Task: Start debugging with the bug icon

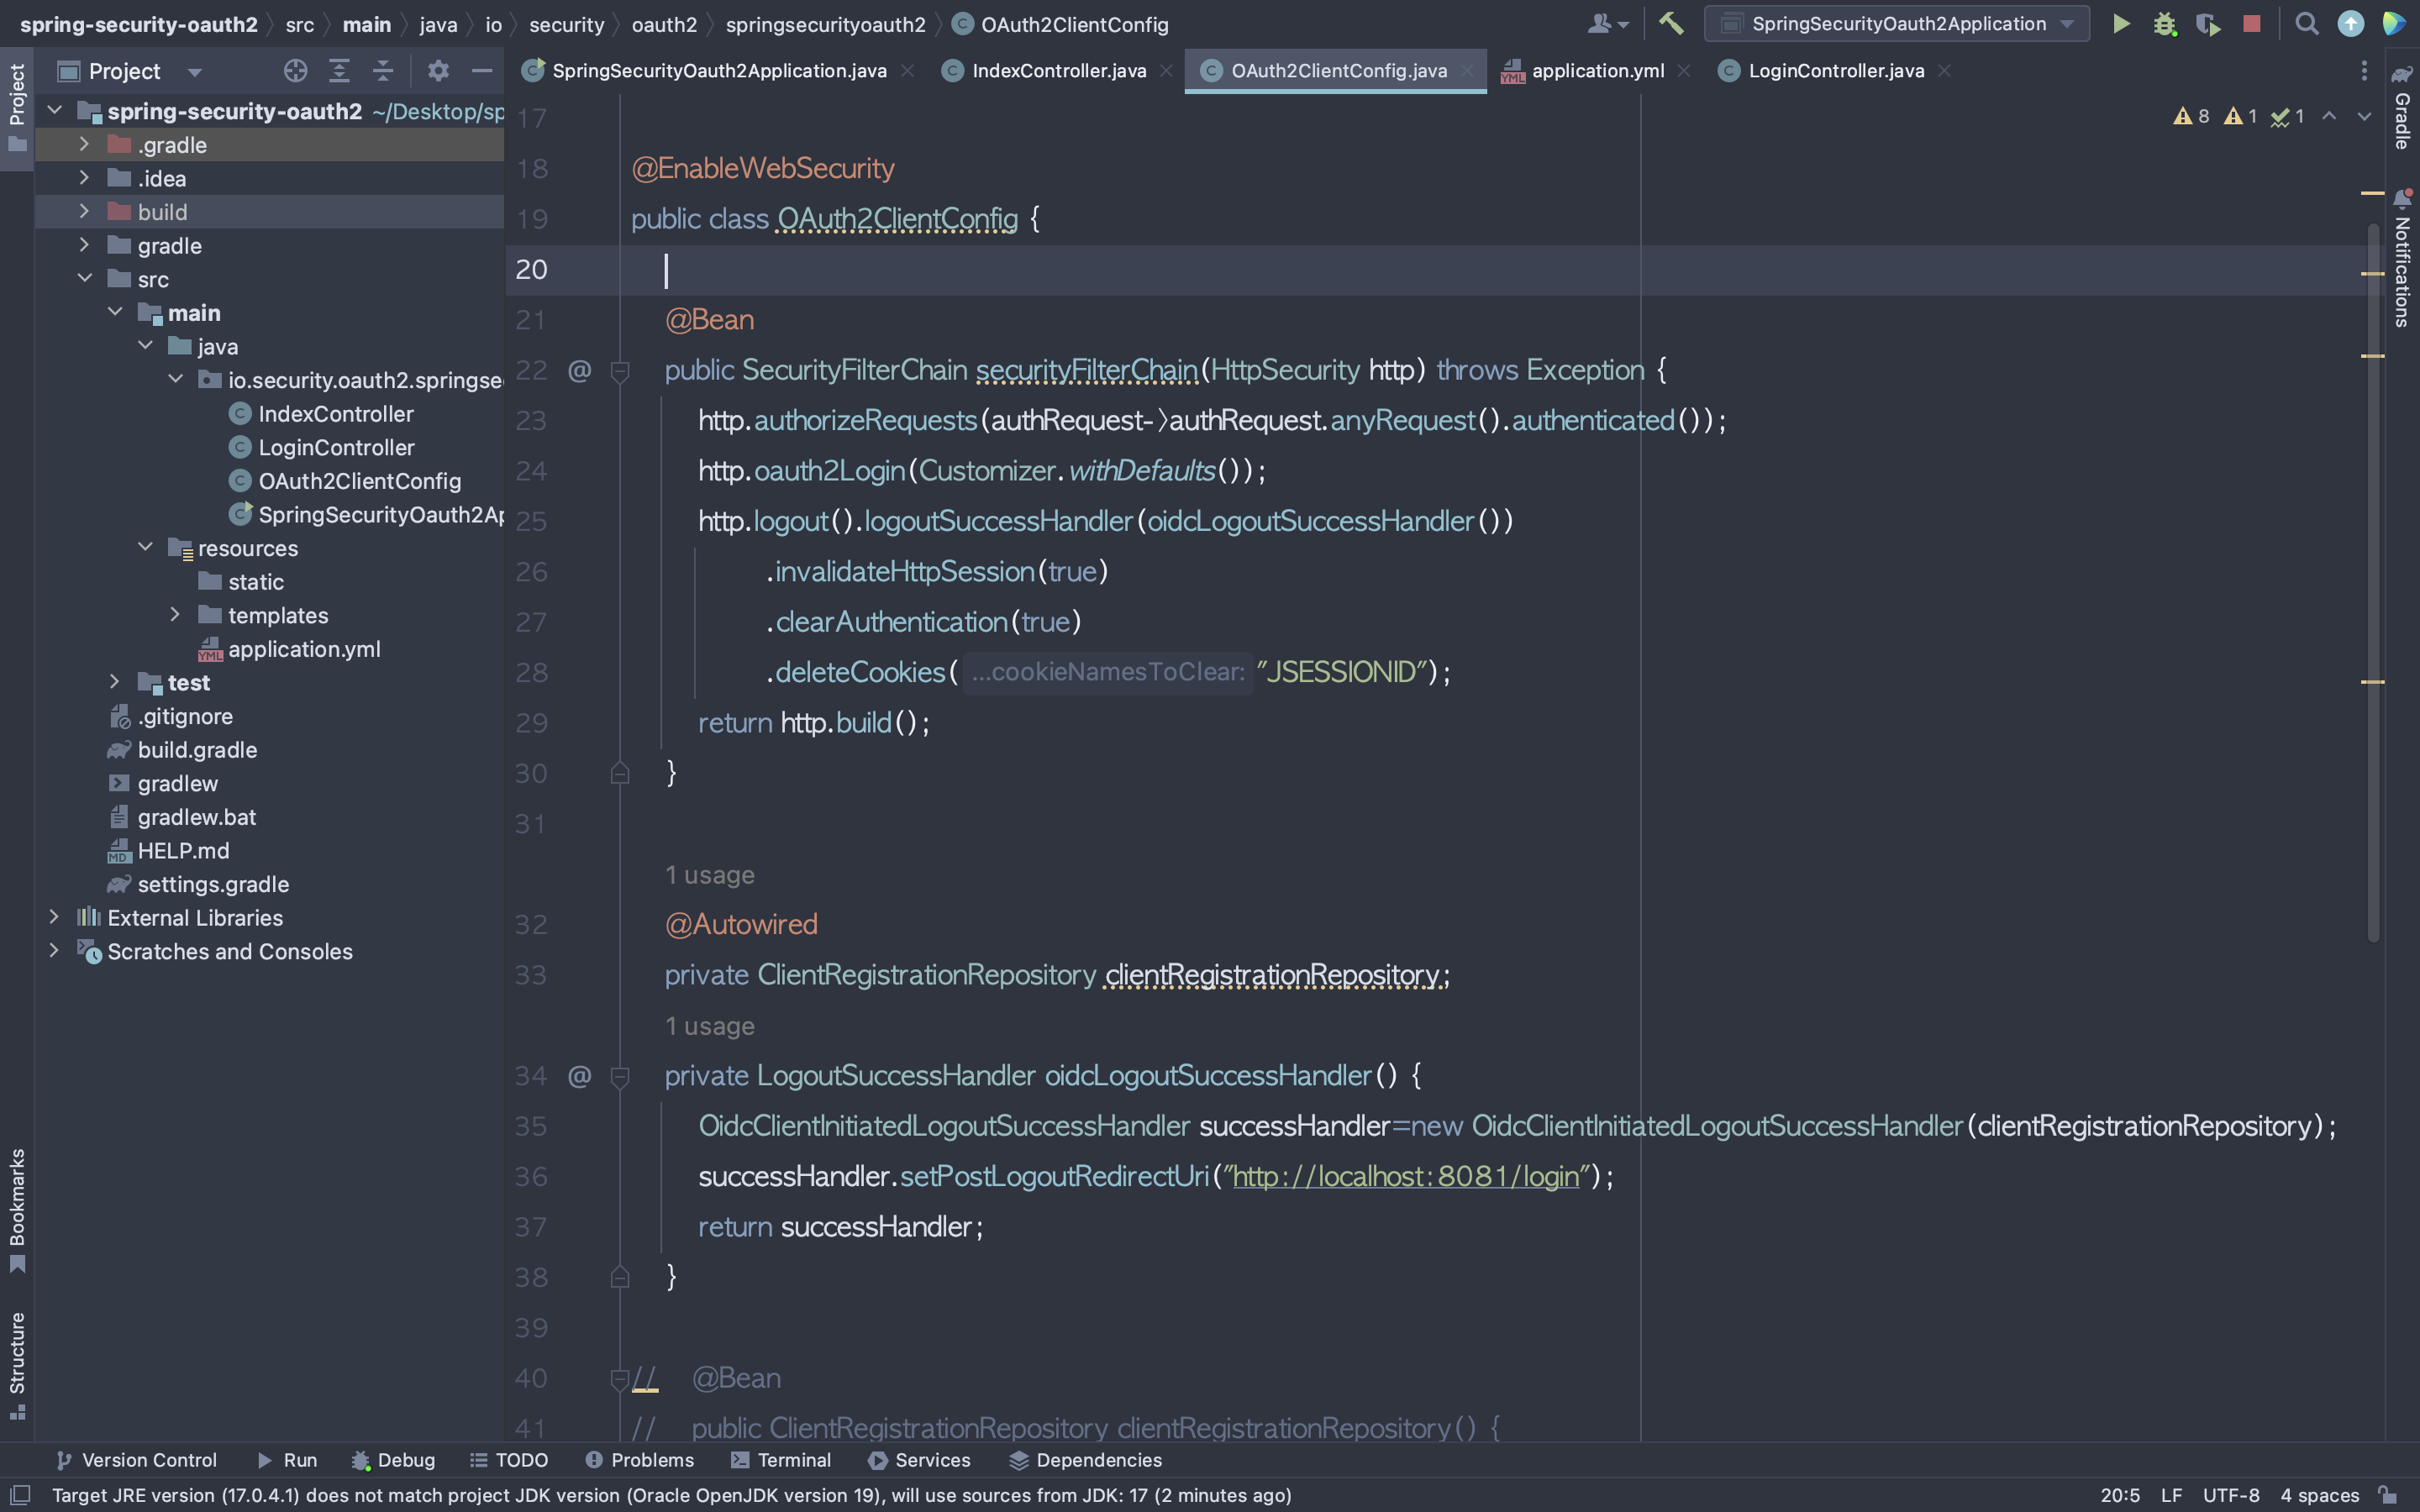Action: coord(2165,24)
